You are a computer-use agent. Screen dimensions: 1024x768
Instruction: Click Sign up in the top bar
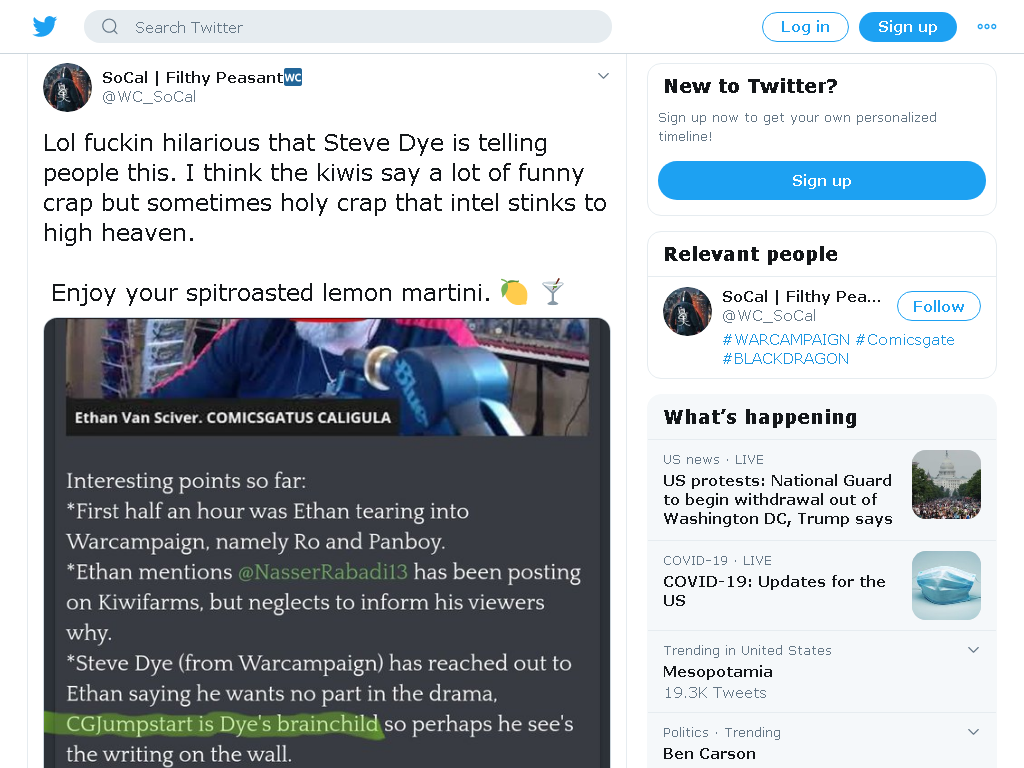point(907,27)
